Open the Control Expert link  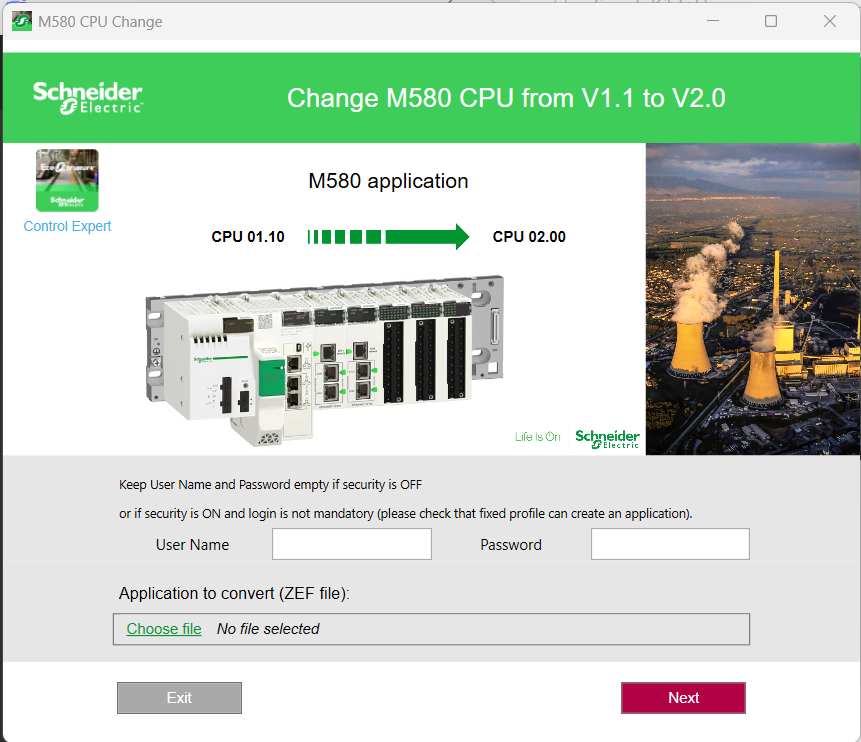[67, 226]
